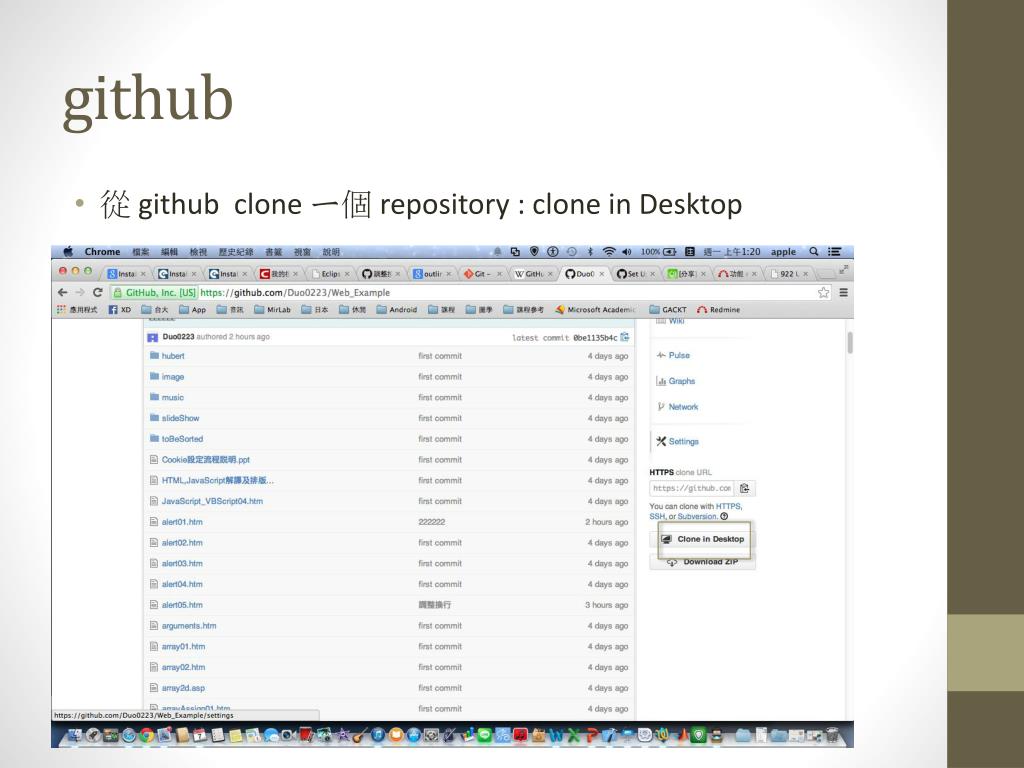Open the 歷史紀錄 menu
1024x768 pixels.
point(236,251)
